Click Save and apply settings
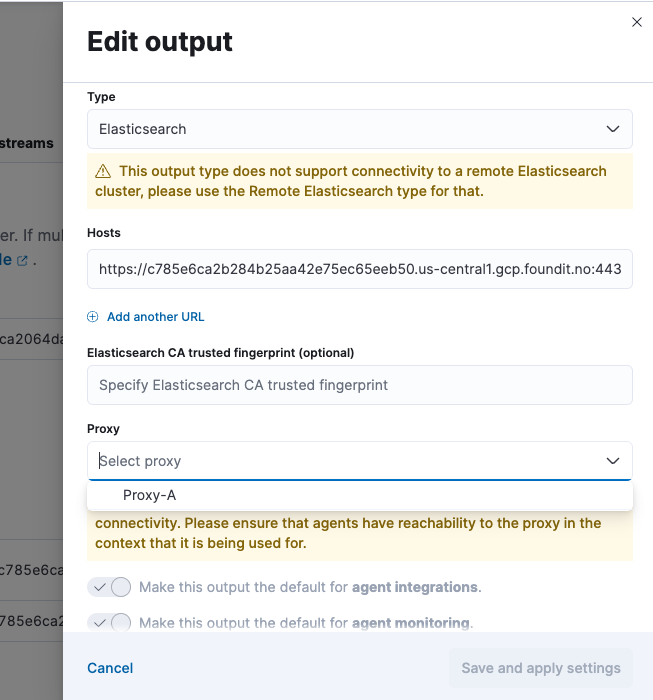 tap(541, 668)
